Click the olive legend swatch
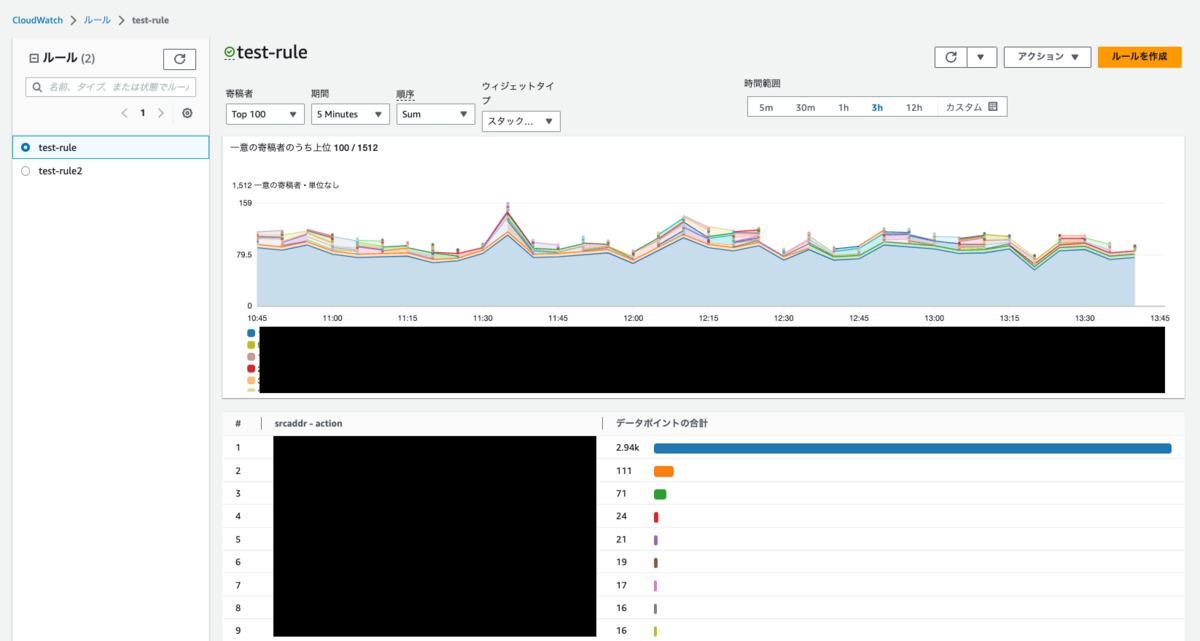This screenshot has width=1200, height=641. coord(251,345)
